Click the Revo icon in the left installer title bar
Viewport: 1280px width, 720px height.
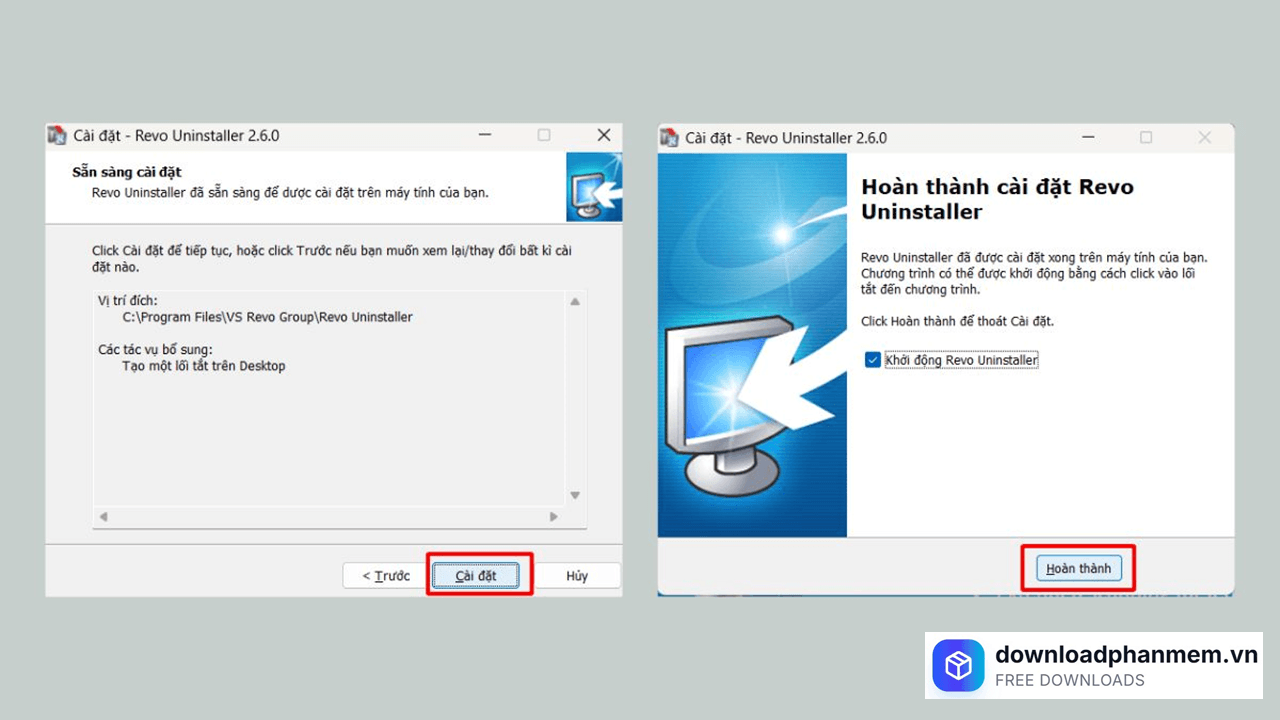57,136
